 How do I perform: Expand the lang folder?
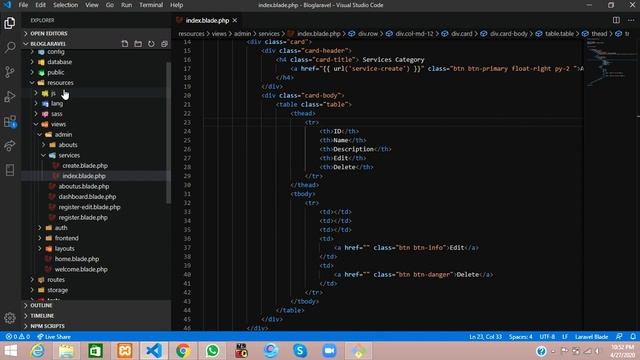[57, 104]
